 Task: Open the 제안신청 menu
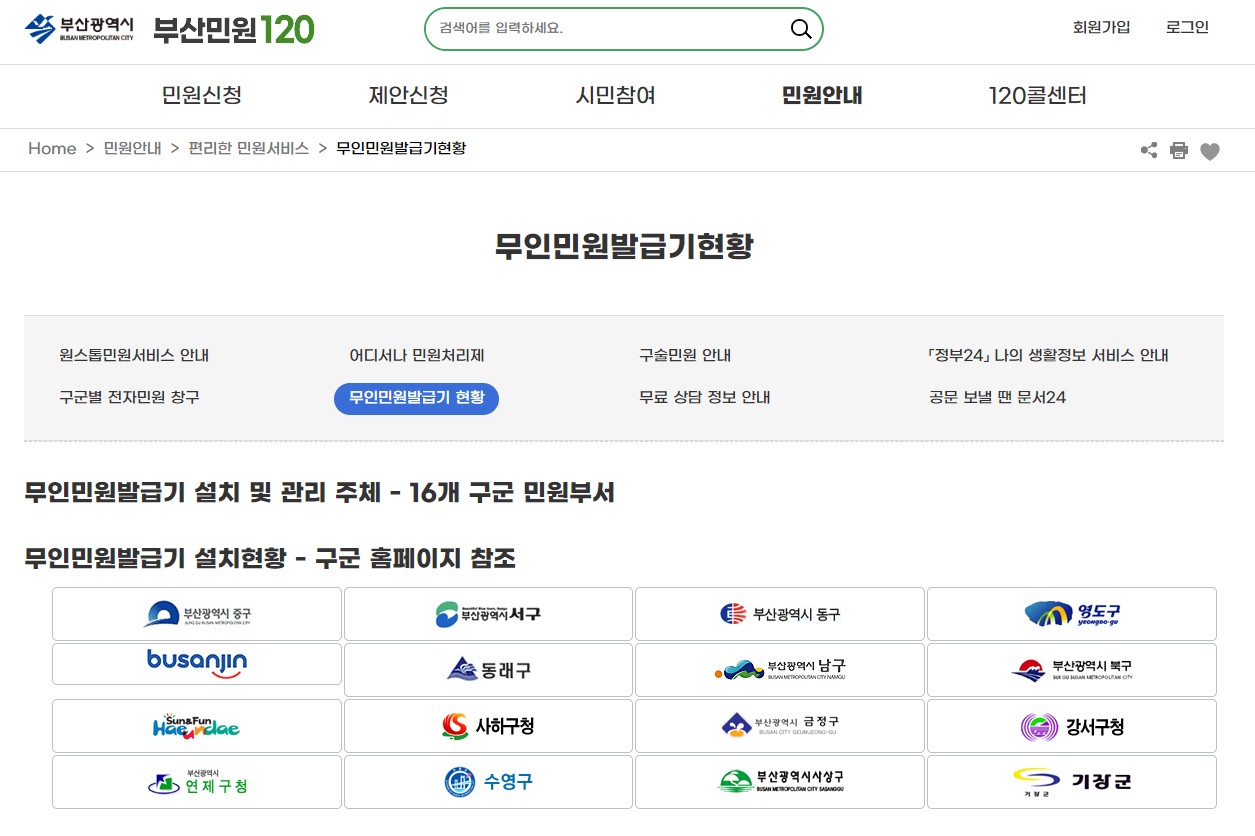click(408, 96)
